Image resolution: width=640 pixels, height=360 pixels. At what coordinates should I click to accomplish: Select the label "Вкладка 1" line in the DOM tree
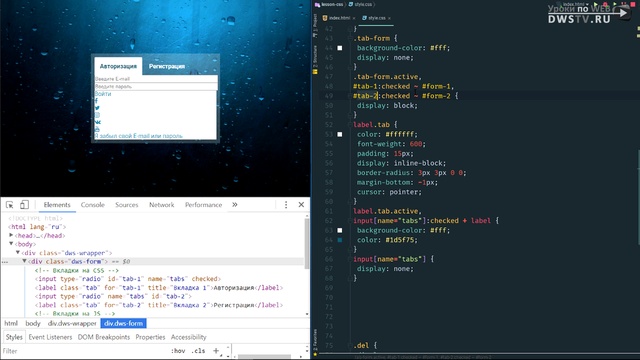point(159,288)
